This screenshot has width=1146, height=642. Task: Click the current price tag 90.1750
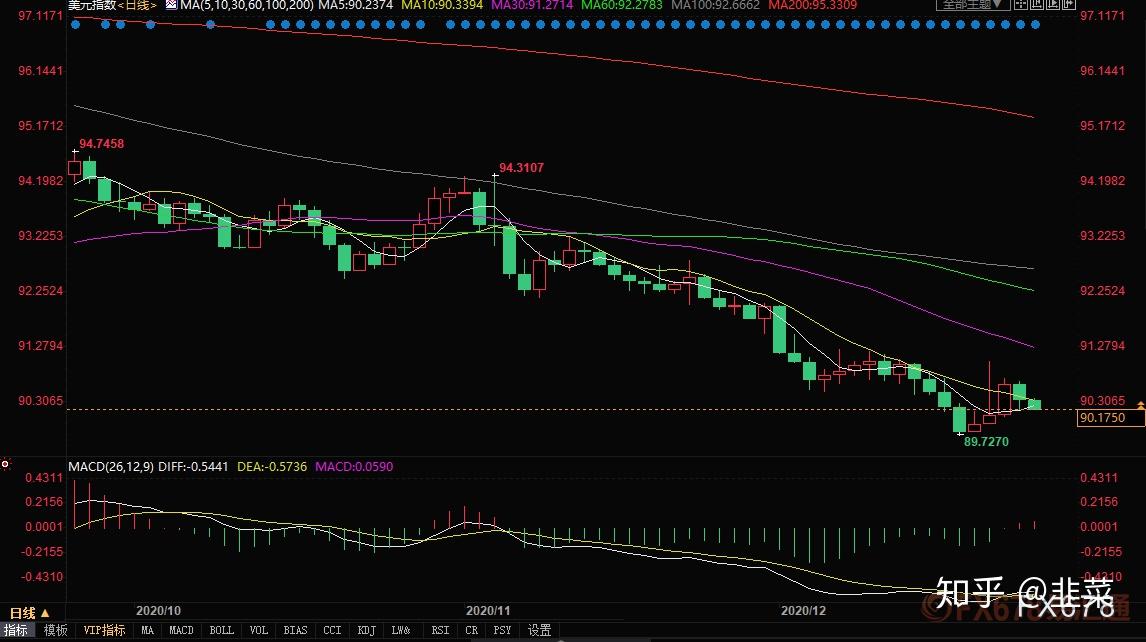[1103, 418]
